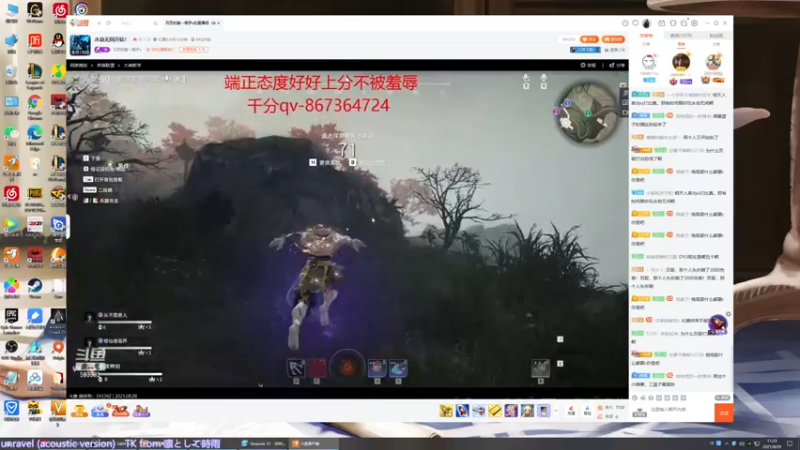Reload the page with the refresh icon
The width and height of the screenshot is (800, 450).
(109, 23)
